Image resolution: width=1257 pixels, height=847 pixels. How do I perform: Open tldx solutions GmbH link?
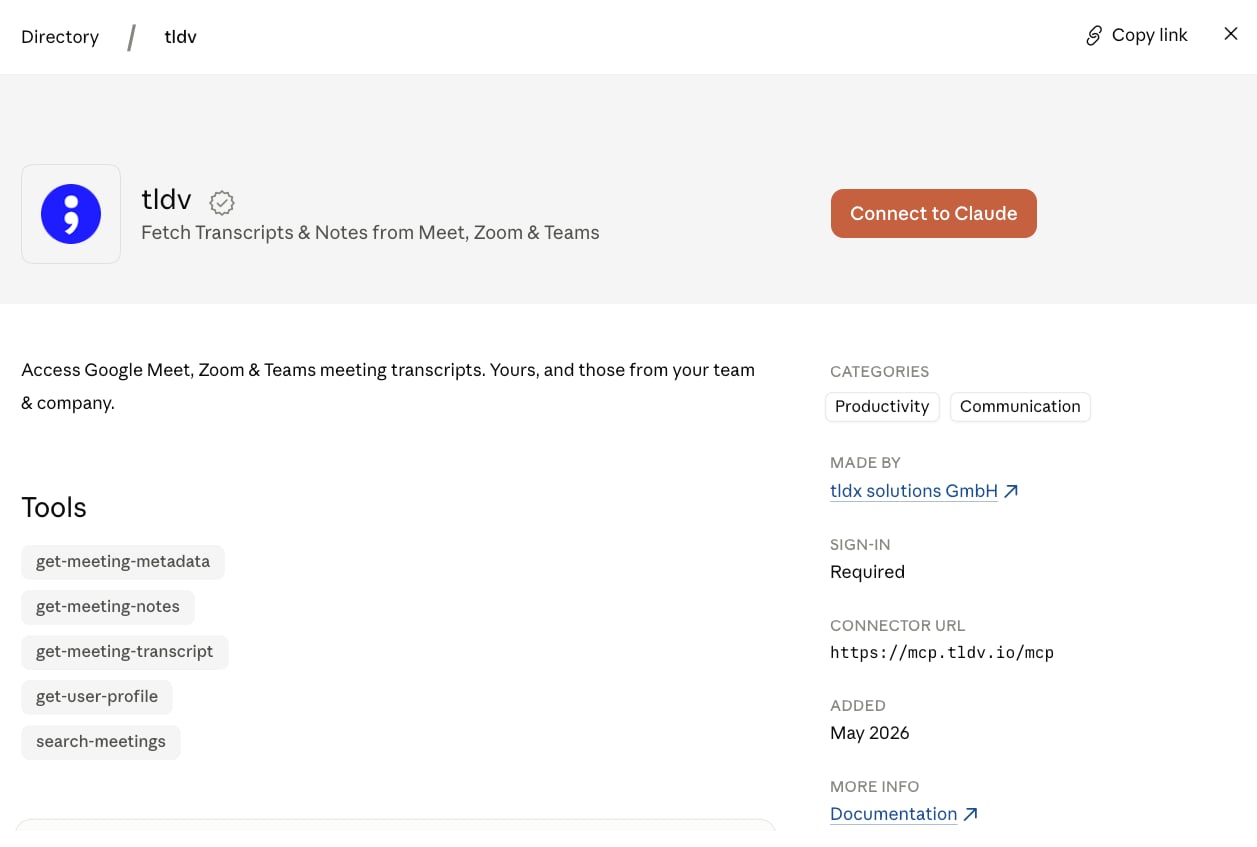914,491
